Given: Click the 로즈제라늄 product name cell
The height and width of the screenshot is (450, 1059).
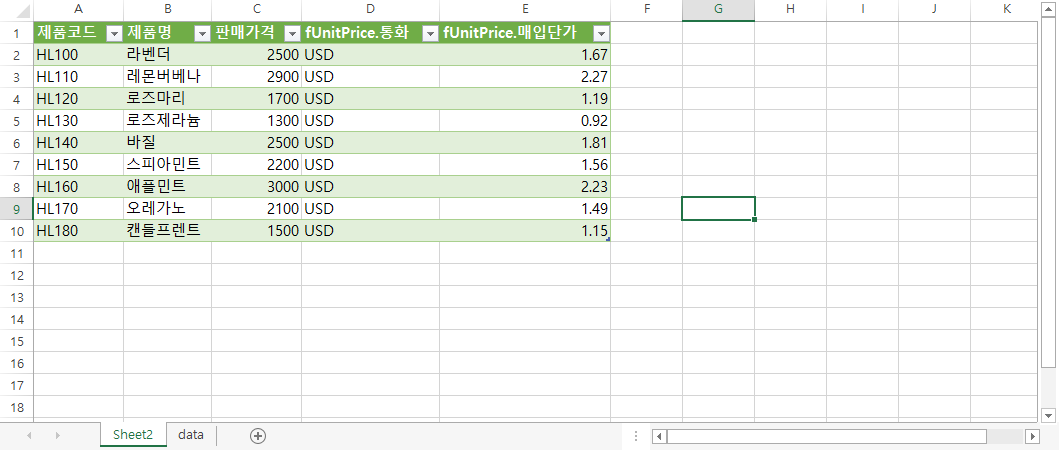Looking at the screenshot, I should 167,120.
